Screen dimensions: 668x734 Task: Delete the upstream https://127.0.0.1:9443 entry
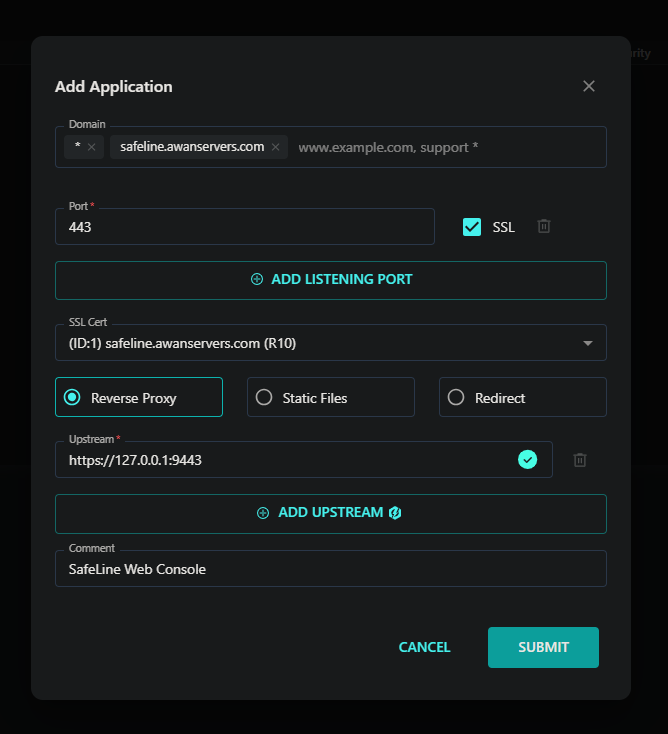580,460
